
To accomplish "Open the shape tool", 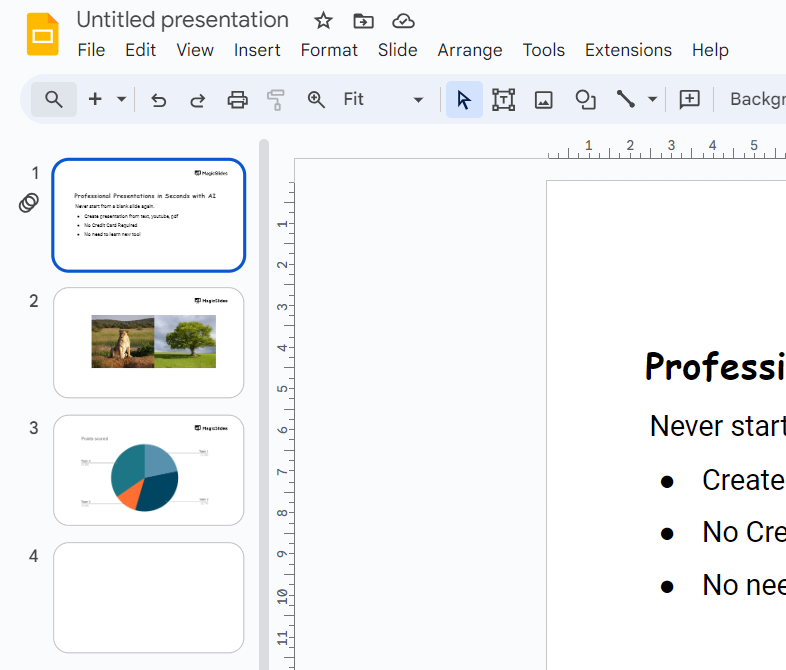I will pyautogui.click(x=585, y=99).
